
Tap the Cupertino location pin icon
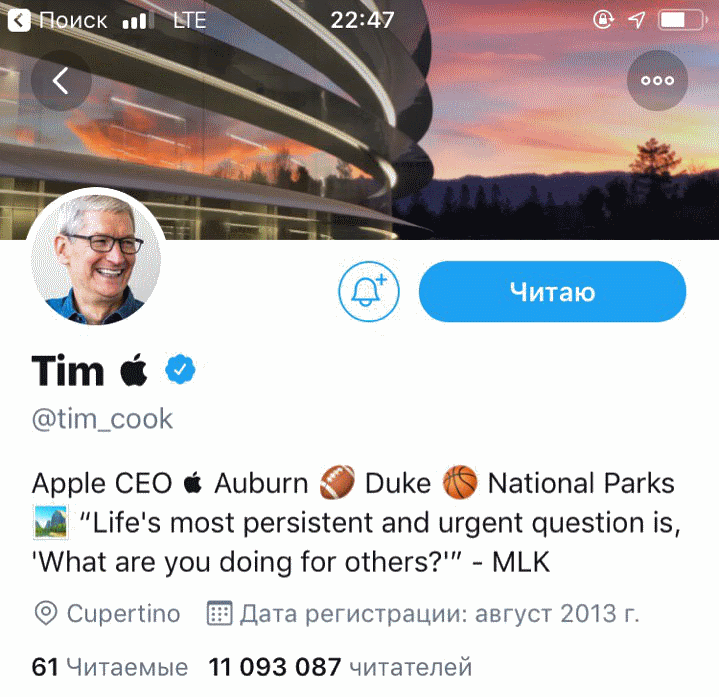45,613
